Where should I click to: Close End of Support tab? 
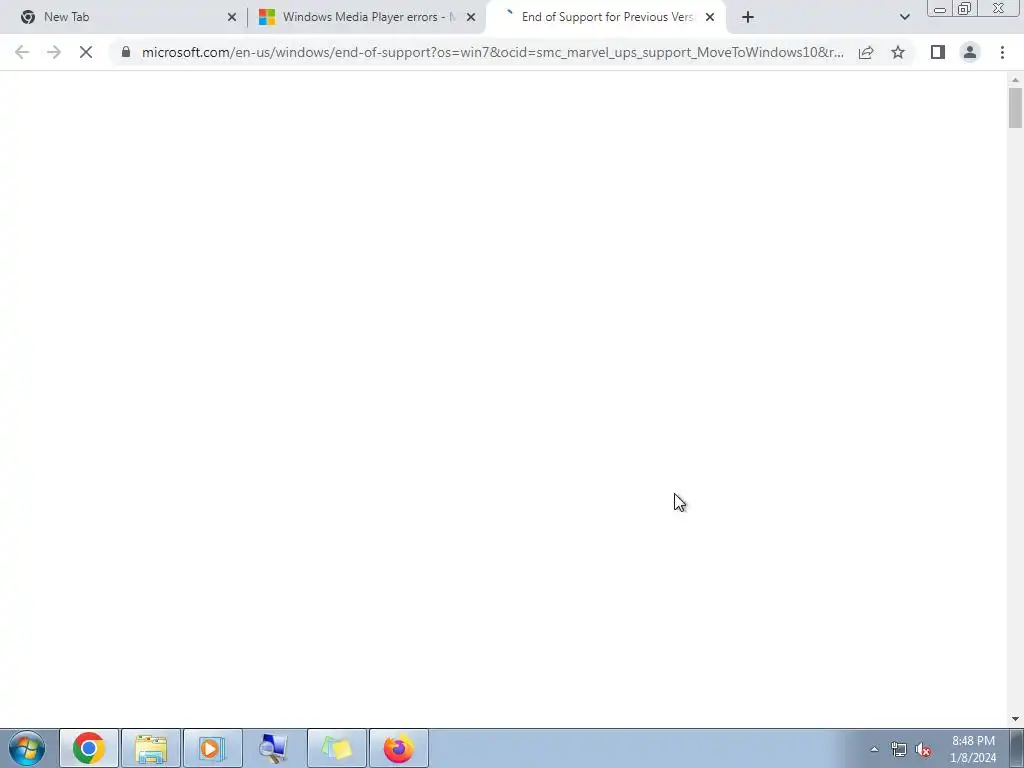[710, 17]
